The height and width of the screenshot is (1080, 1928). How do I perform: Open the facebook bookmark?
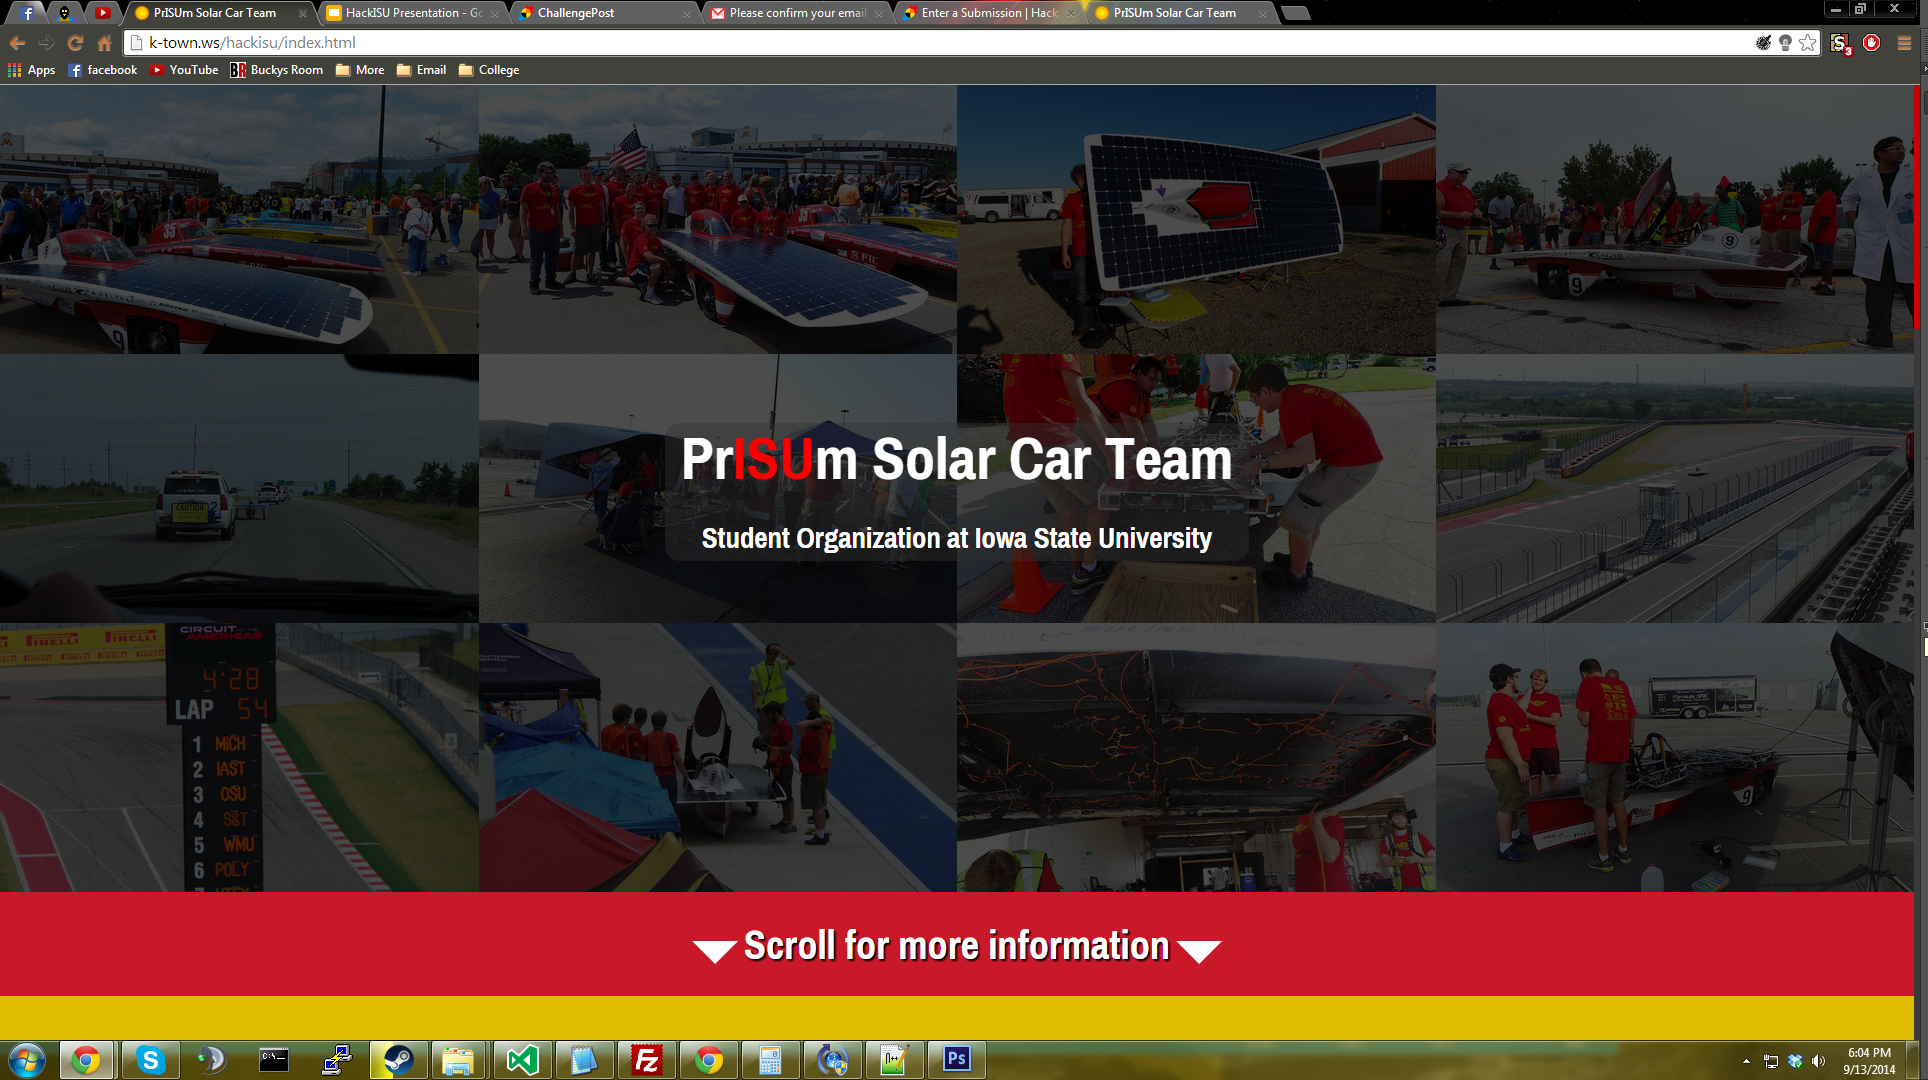coord(103,70)
